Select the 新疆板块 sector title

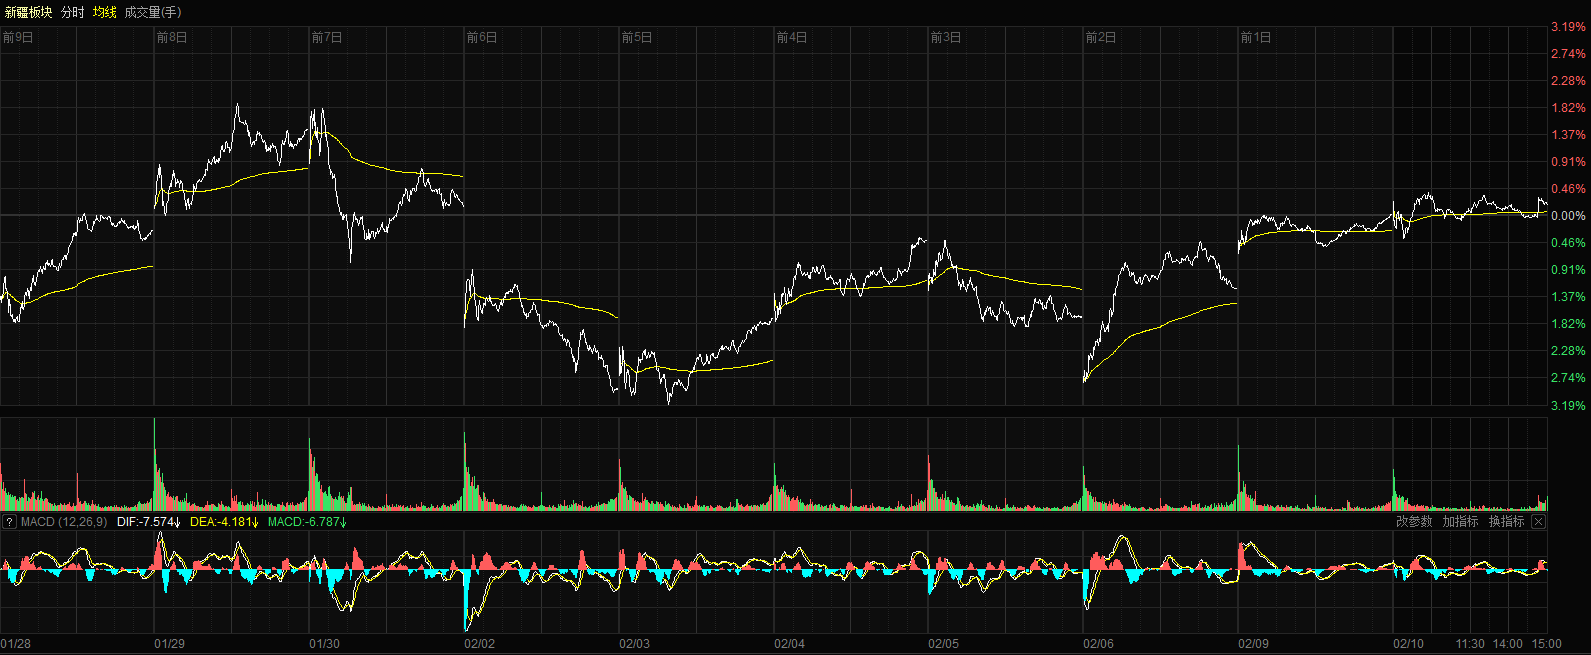(28, 12)
